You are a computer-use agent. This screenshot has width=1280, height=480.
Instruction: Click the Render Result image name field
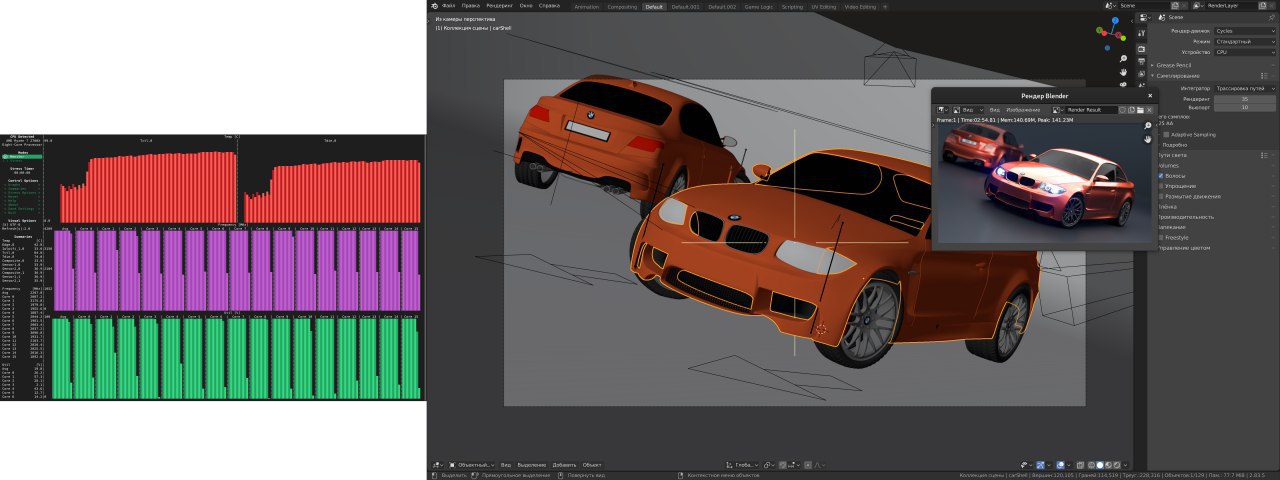[x=1092, y=110]
